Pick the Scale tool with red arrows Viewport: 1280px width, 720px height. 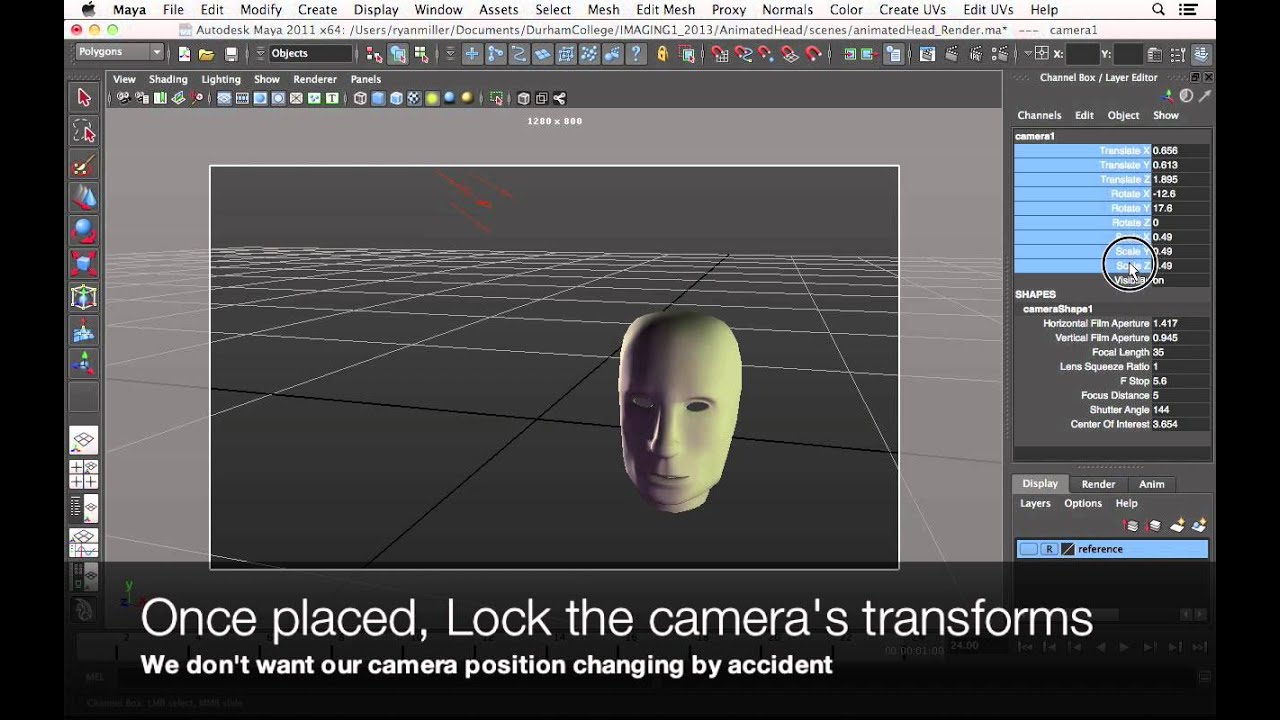[x=84, y=264]
